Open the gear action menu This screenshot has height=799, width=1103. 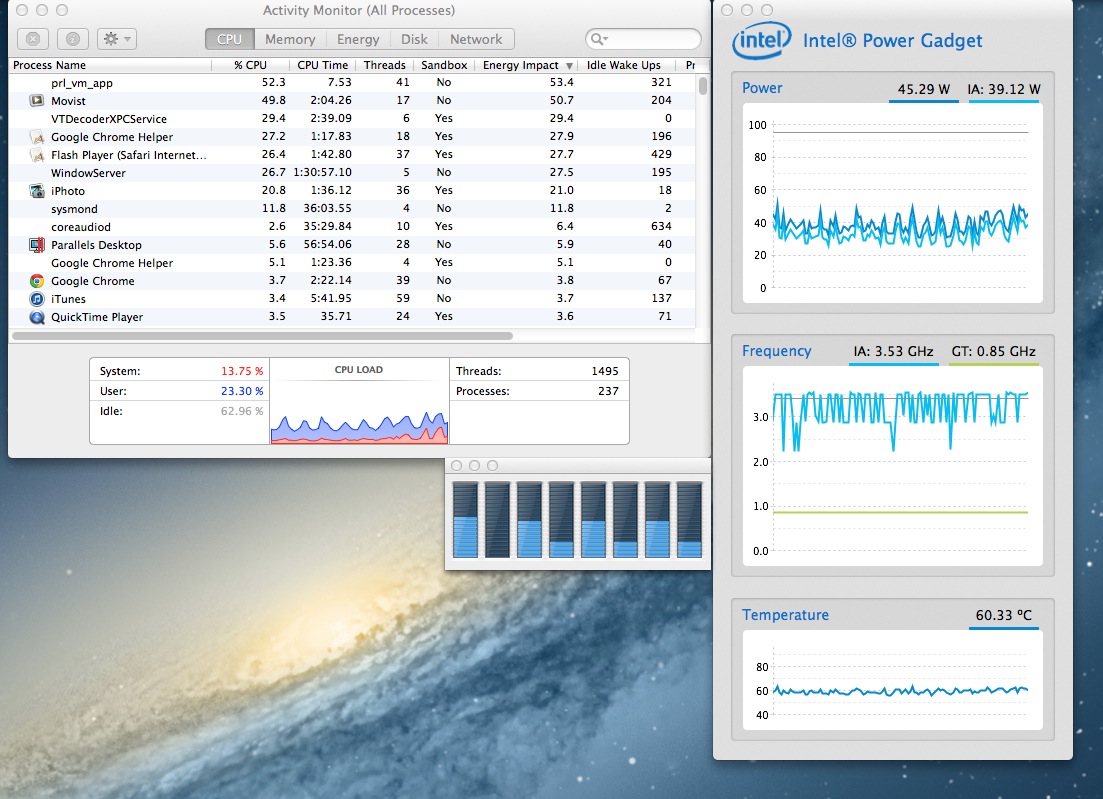tap(116, 39)
